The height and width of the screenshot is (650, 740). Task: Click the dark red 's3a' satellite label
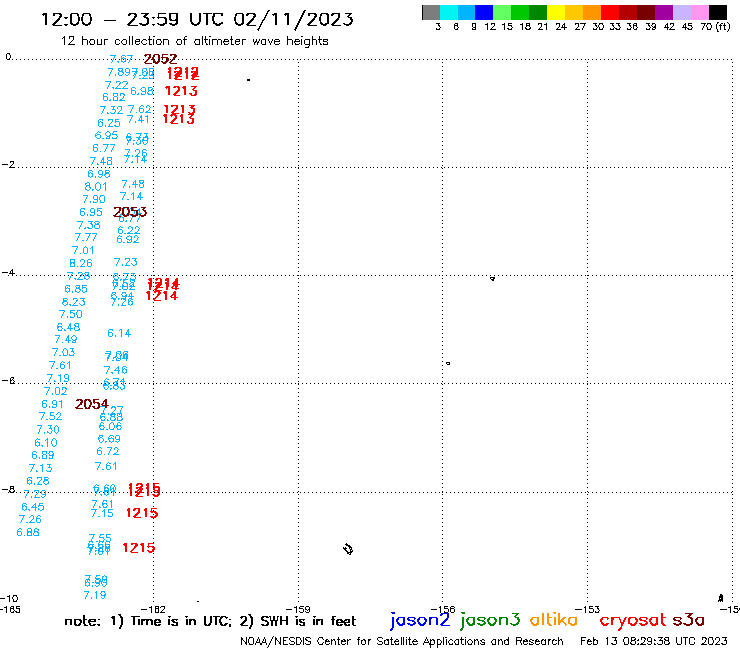click(x=689, y=620)
